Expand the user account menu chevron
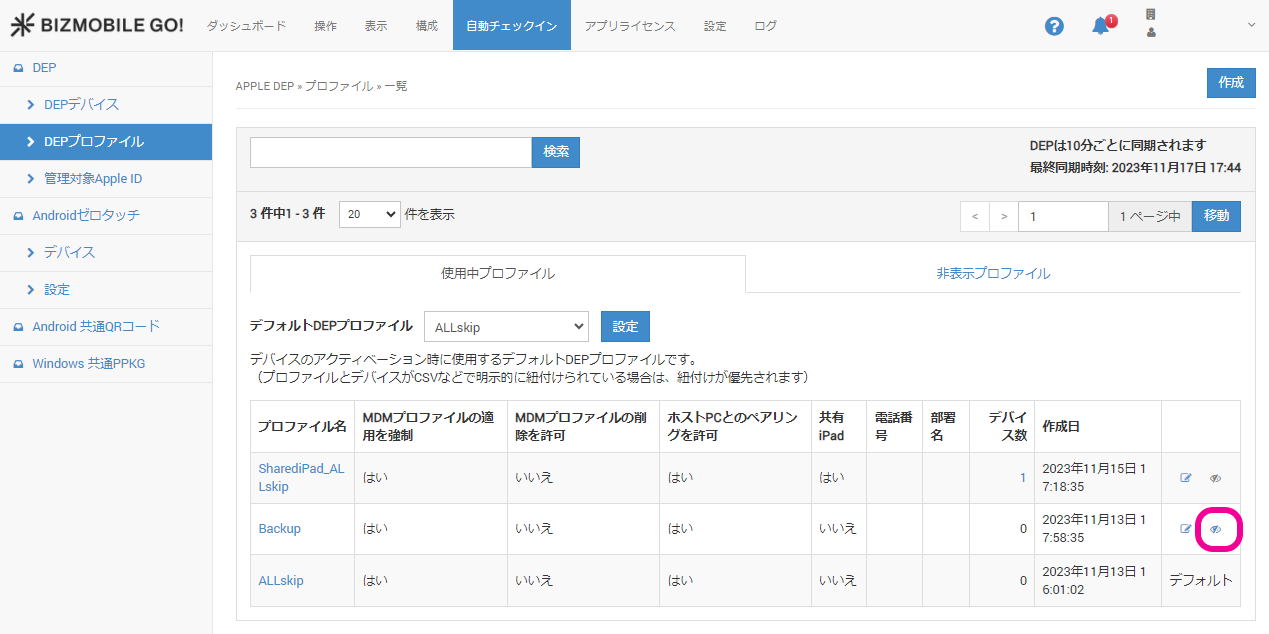 pyautogui.click(x=1251, y=25)
